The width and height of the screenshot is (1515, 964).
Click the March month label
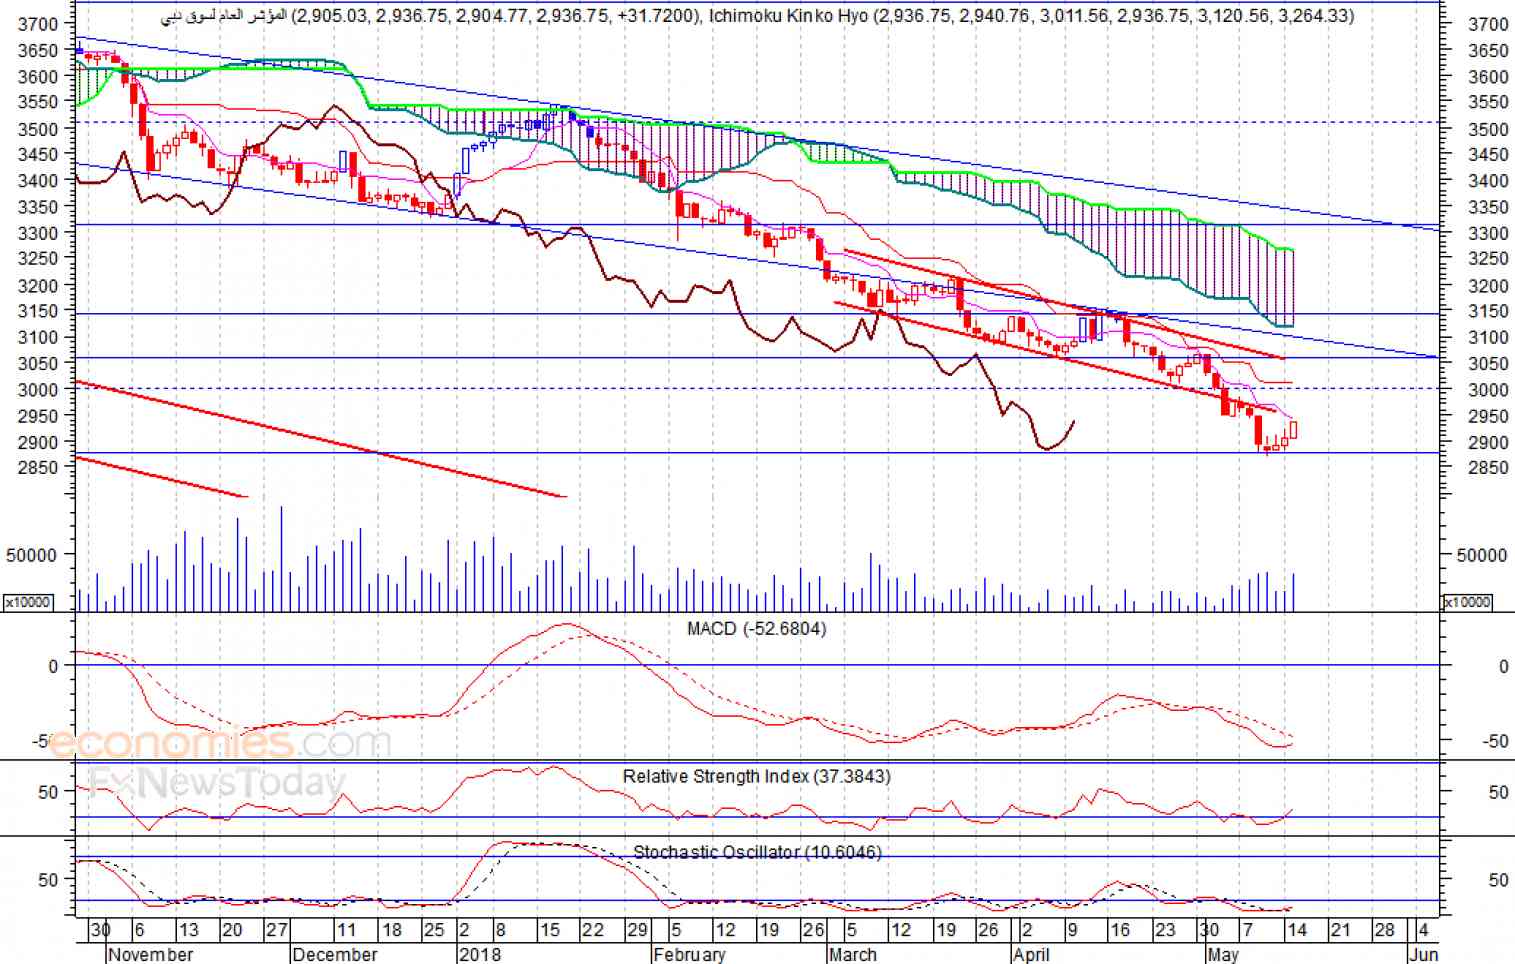(853, 954)
